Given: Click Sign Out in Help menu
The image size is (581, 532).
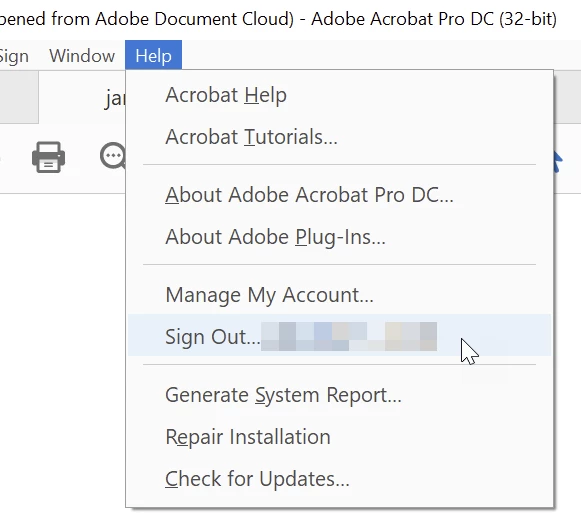Looking at the screenshot, I should (339, 335).
